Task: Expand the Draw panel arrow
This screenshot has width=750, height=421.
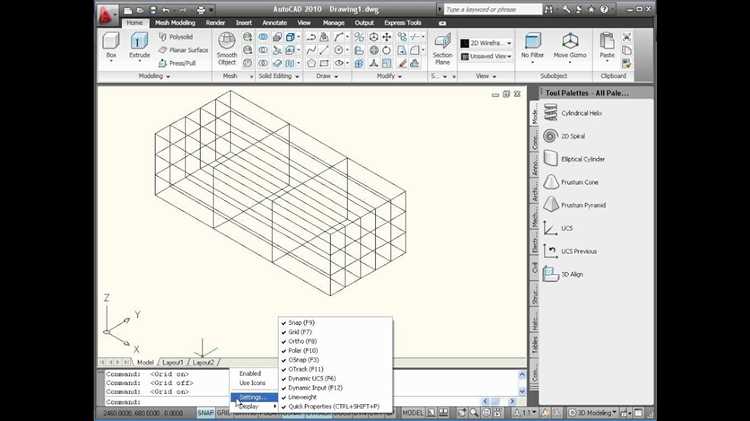Action: [x=336, y=77]
